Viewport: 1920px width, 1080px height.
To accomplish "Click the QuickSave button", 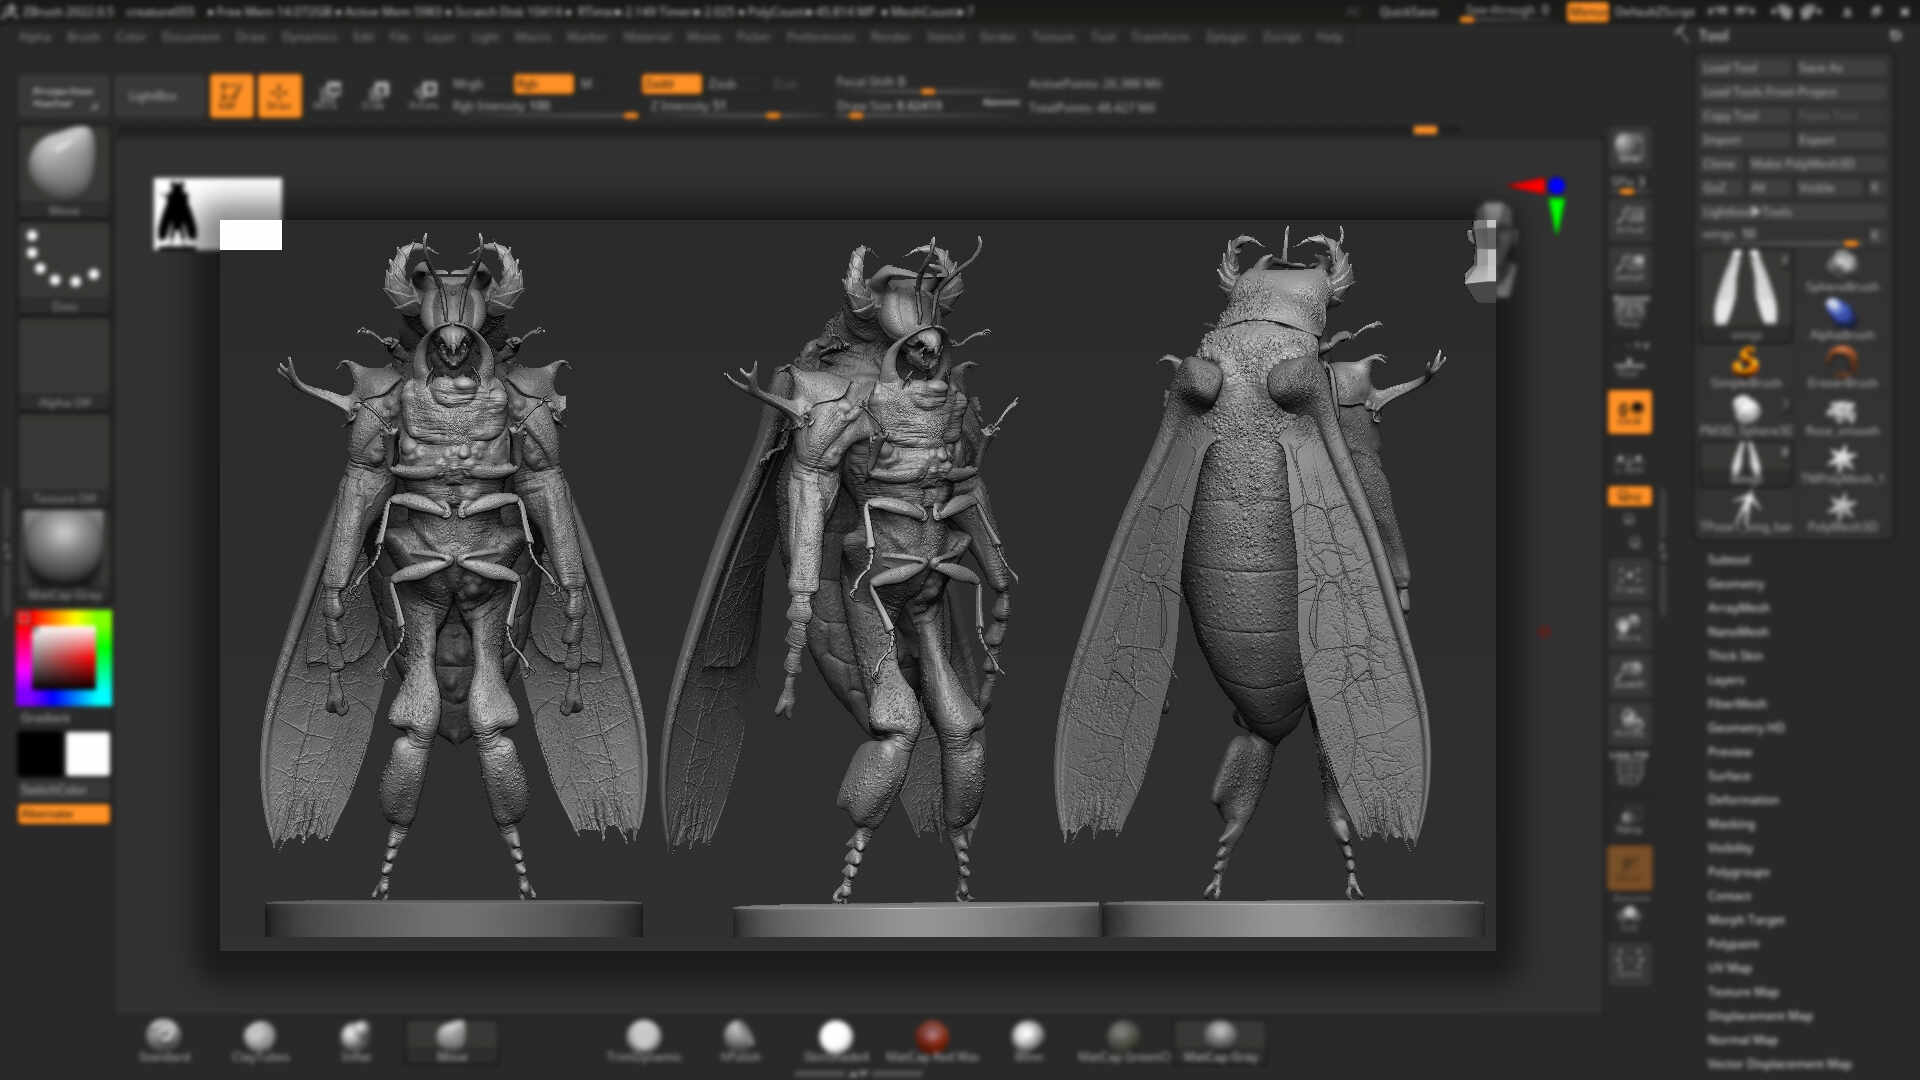I will [1408, 12].
